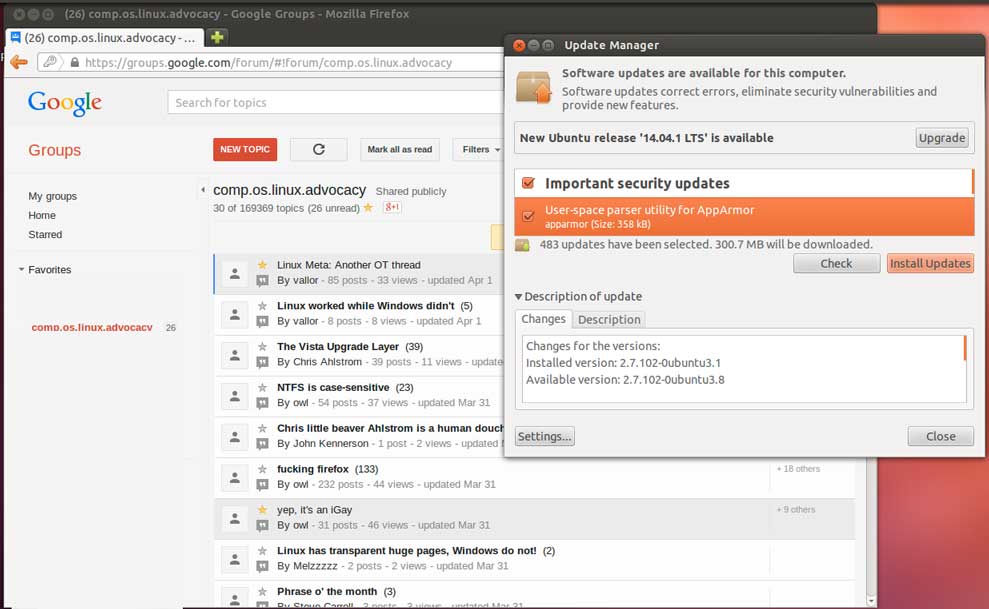This screenshot has width=989, height=609.
Task: Click the Google+ +1 badge
Action: coord(393,207)
